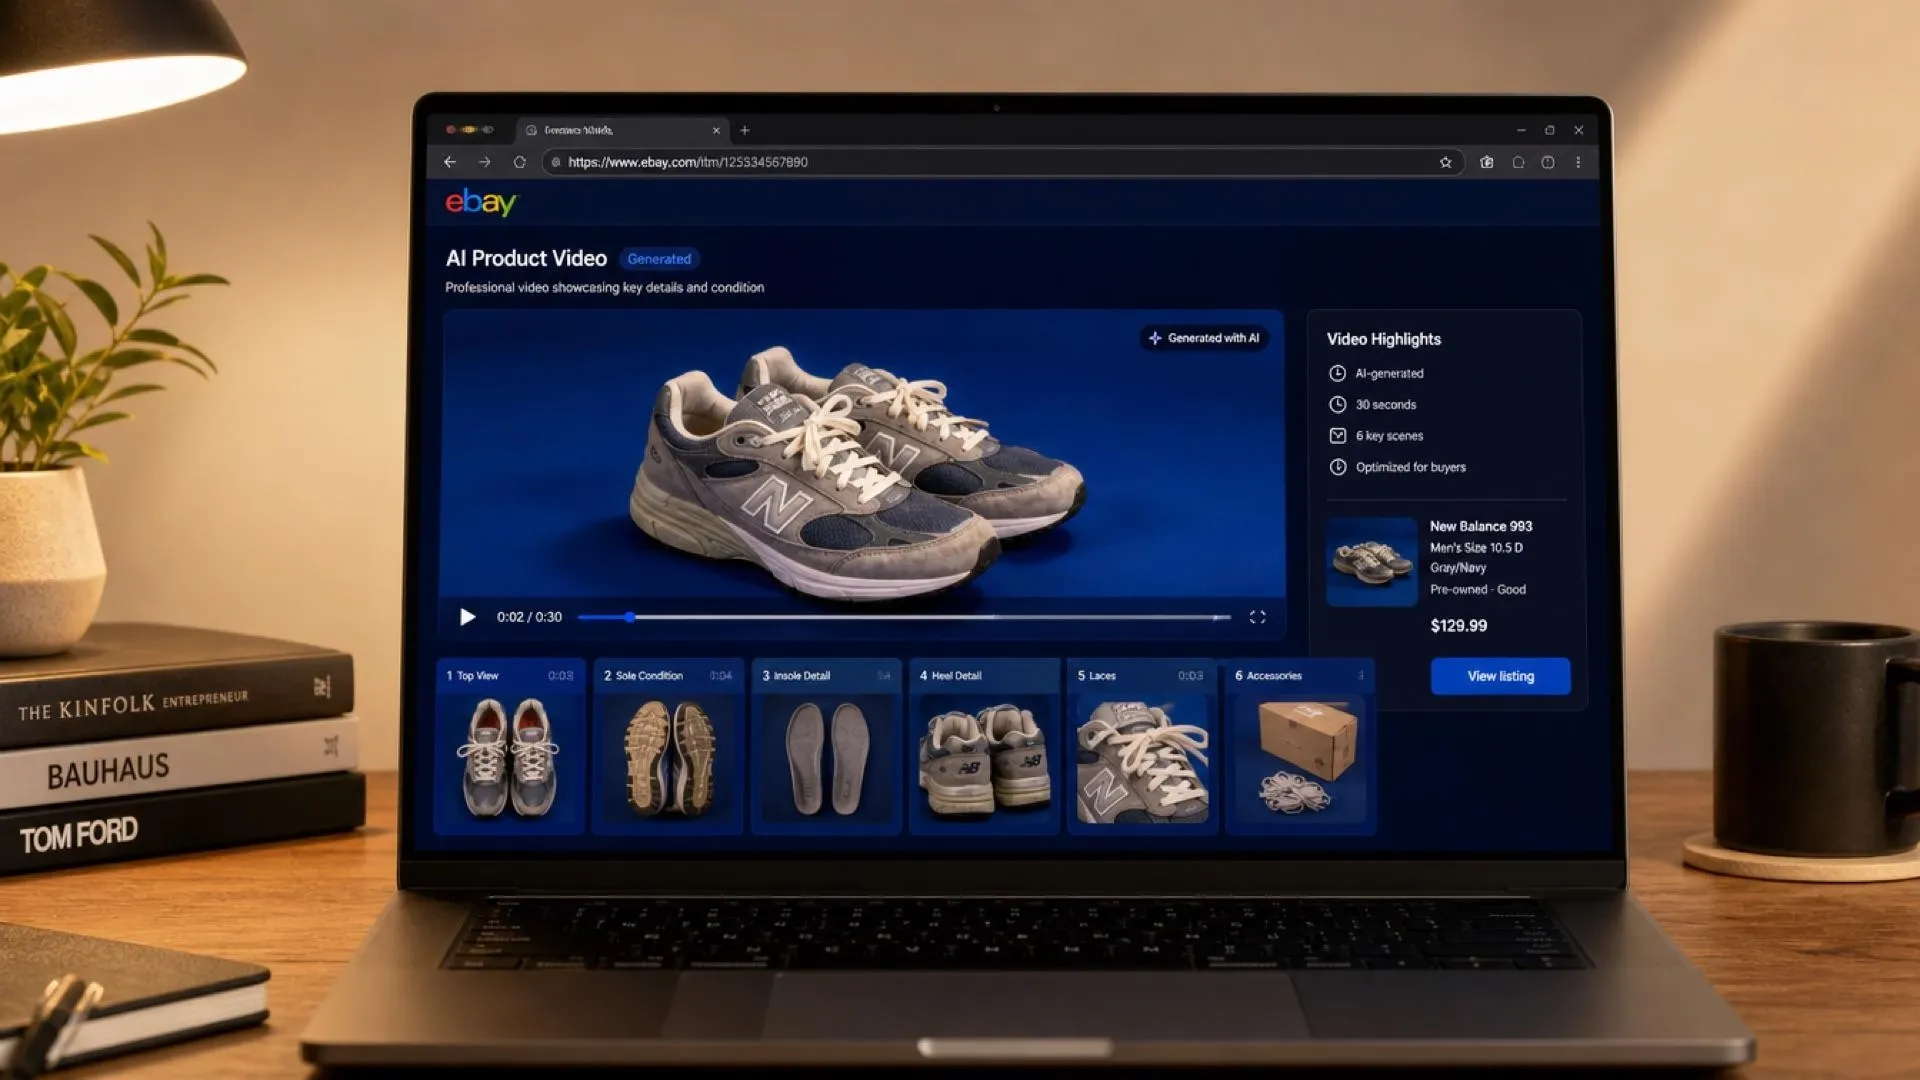Click the AI-generated highlight icon

[x=1337, y=373]
